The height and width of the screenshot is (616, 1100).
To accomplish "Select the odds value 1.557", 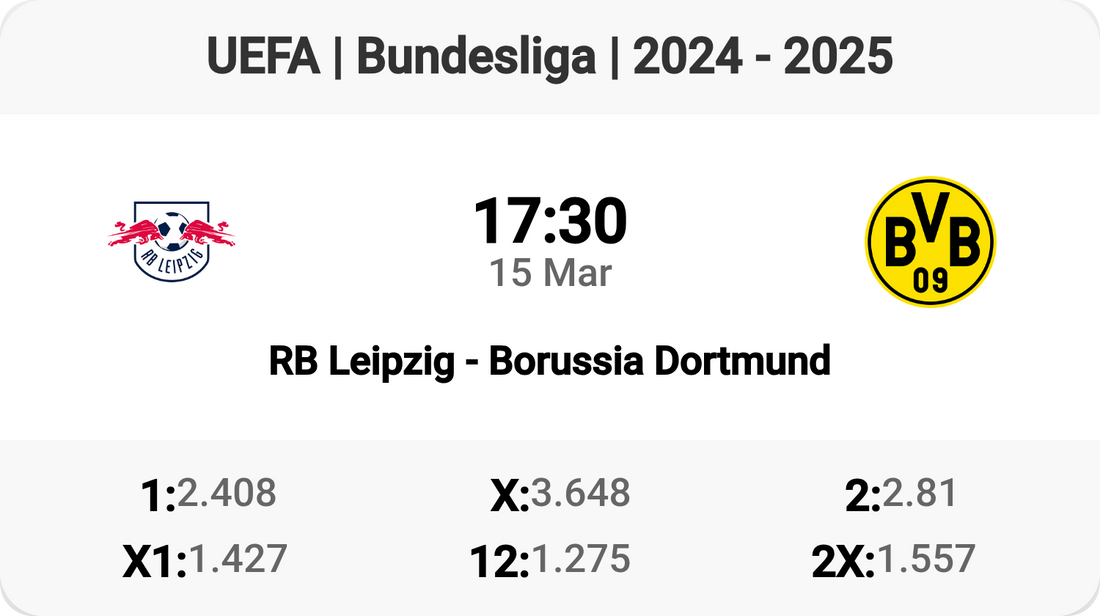I will [926, 559].
